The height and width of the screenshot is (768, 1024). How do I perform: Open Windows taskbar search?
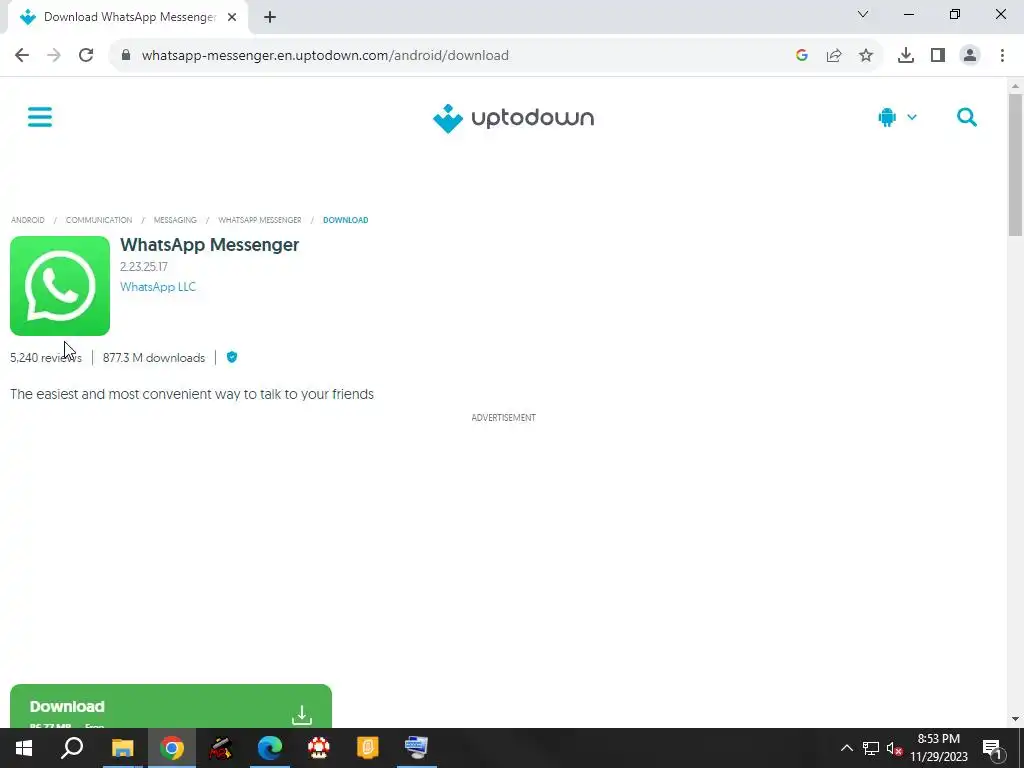(72, 748)
